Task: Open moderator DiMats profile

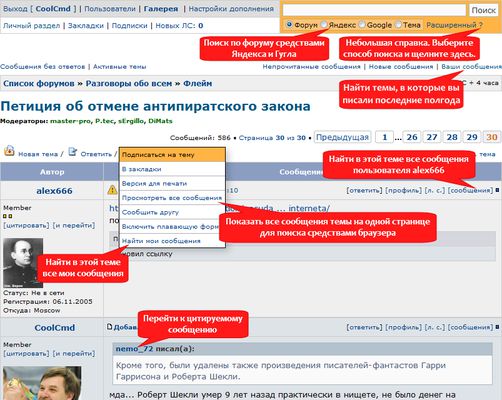Action: [160, 121]
